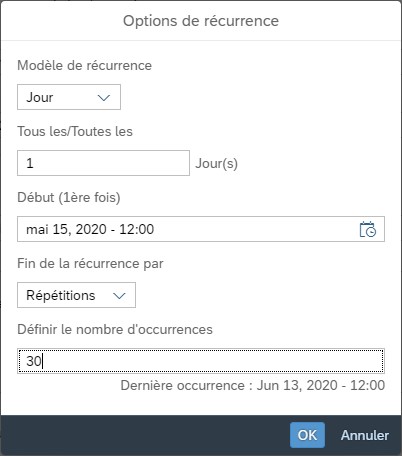Click the Dernière occurrence Jun 13 text

click(253, 385)
